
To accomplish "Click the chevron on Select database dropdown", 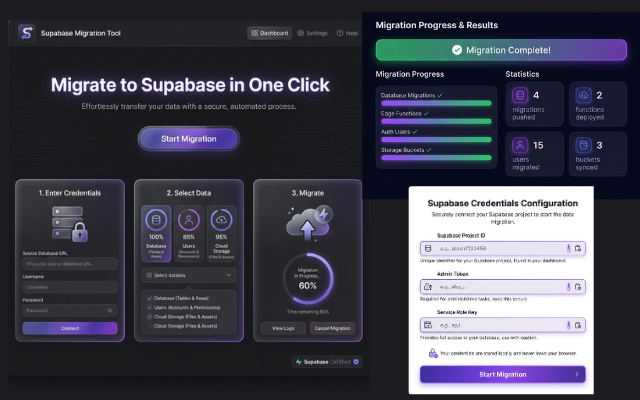I will pyautogui.click(x=229, y=275).
